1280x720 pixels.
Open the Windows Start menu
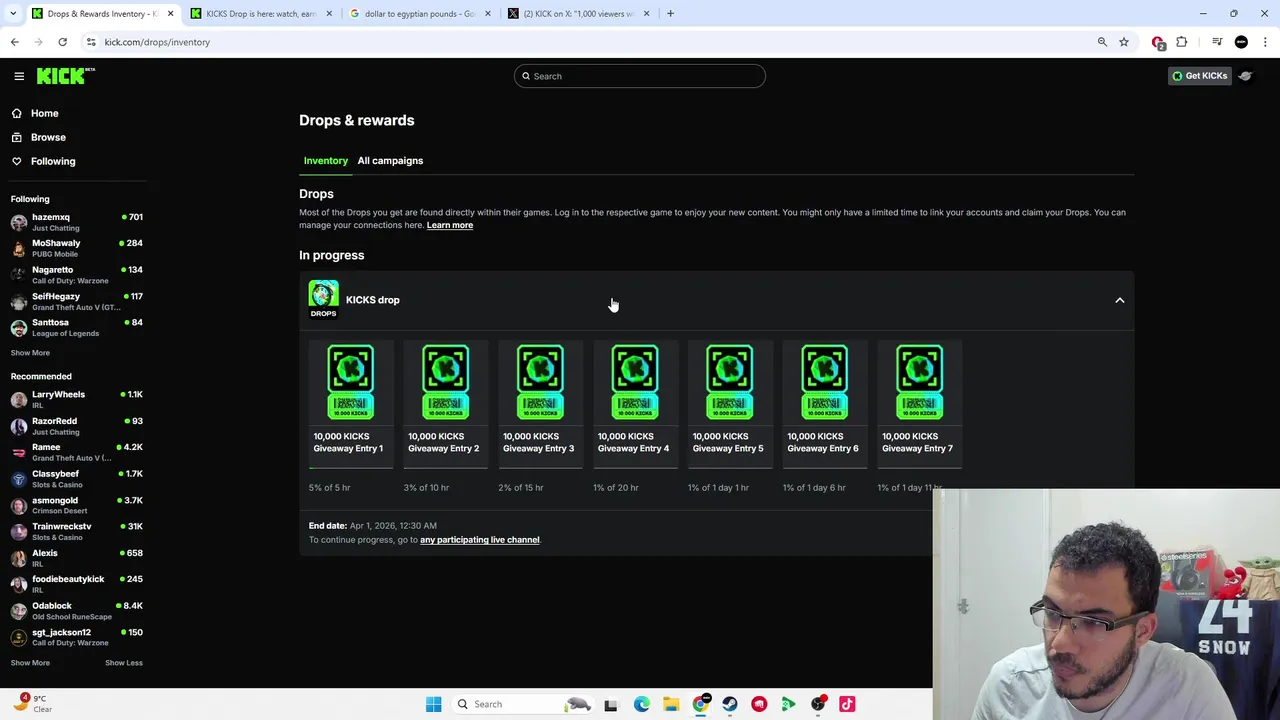tap(433, 704)
